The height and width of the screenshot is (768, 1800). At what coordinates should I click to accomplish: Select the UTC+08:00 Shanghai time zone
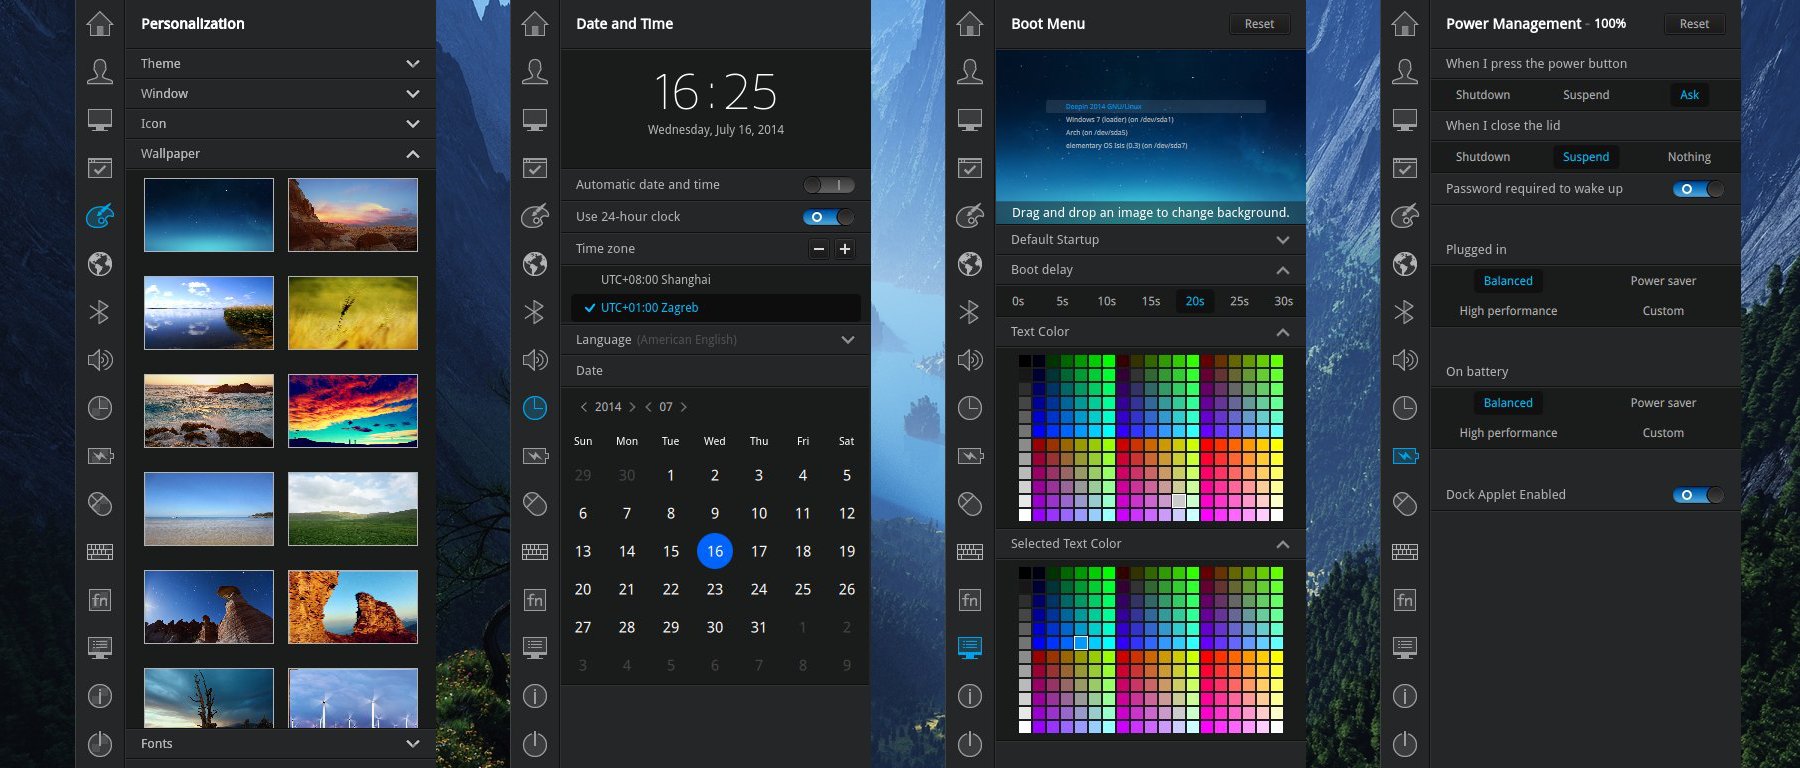click(656, 280)
